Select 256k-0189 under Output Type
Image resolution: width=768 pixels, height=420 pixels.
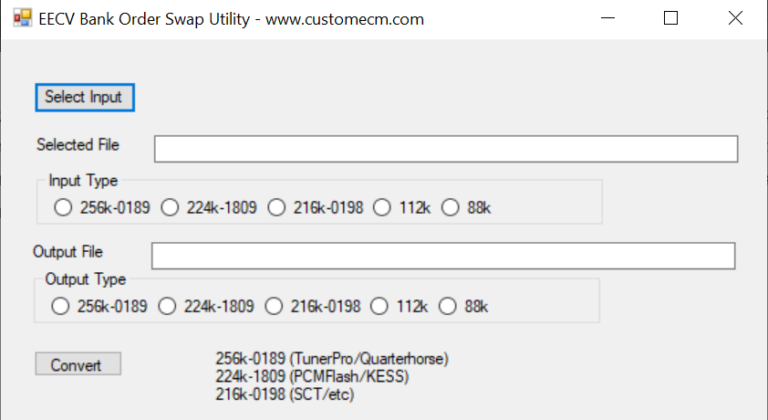click(x=61, y=306)
